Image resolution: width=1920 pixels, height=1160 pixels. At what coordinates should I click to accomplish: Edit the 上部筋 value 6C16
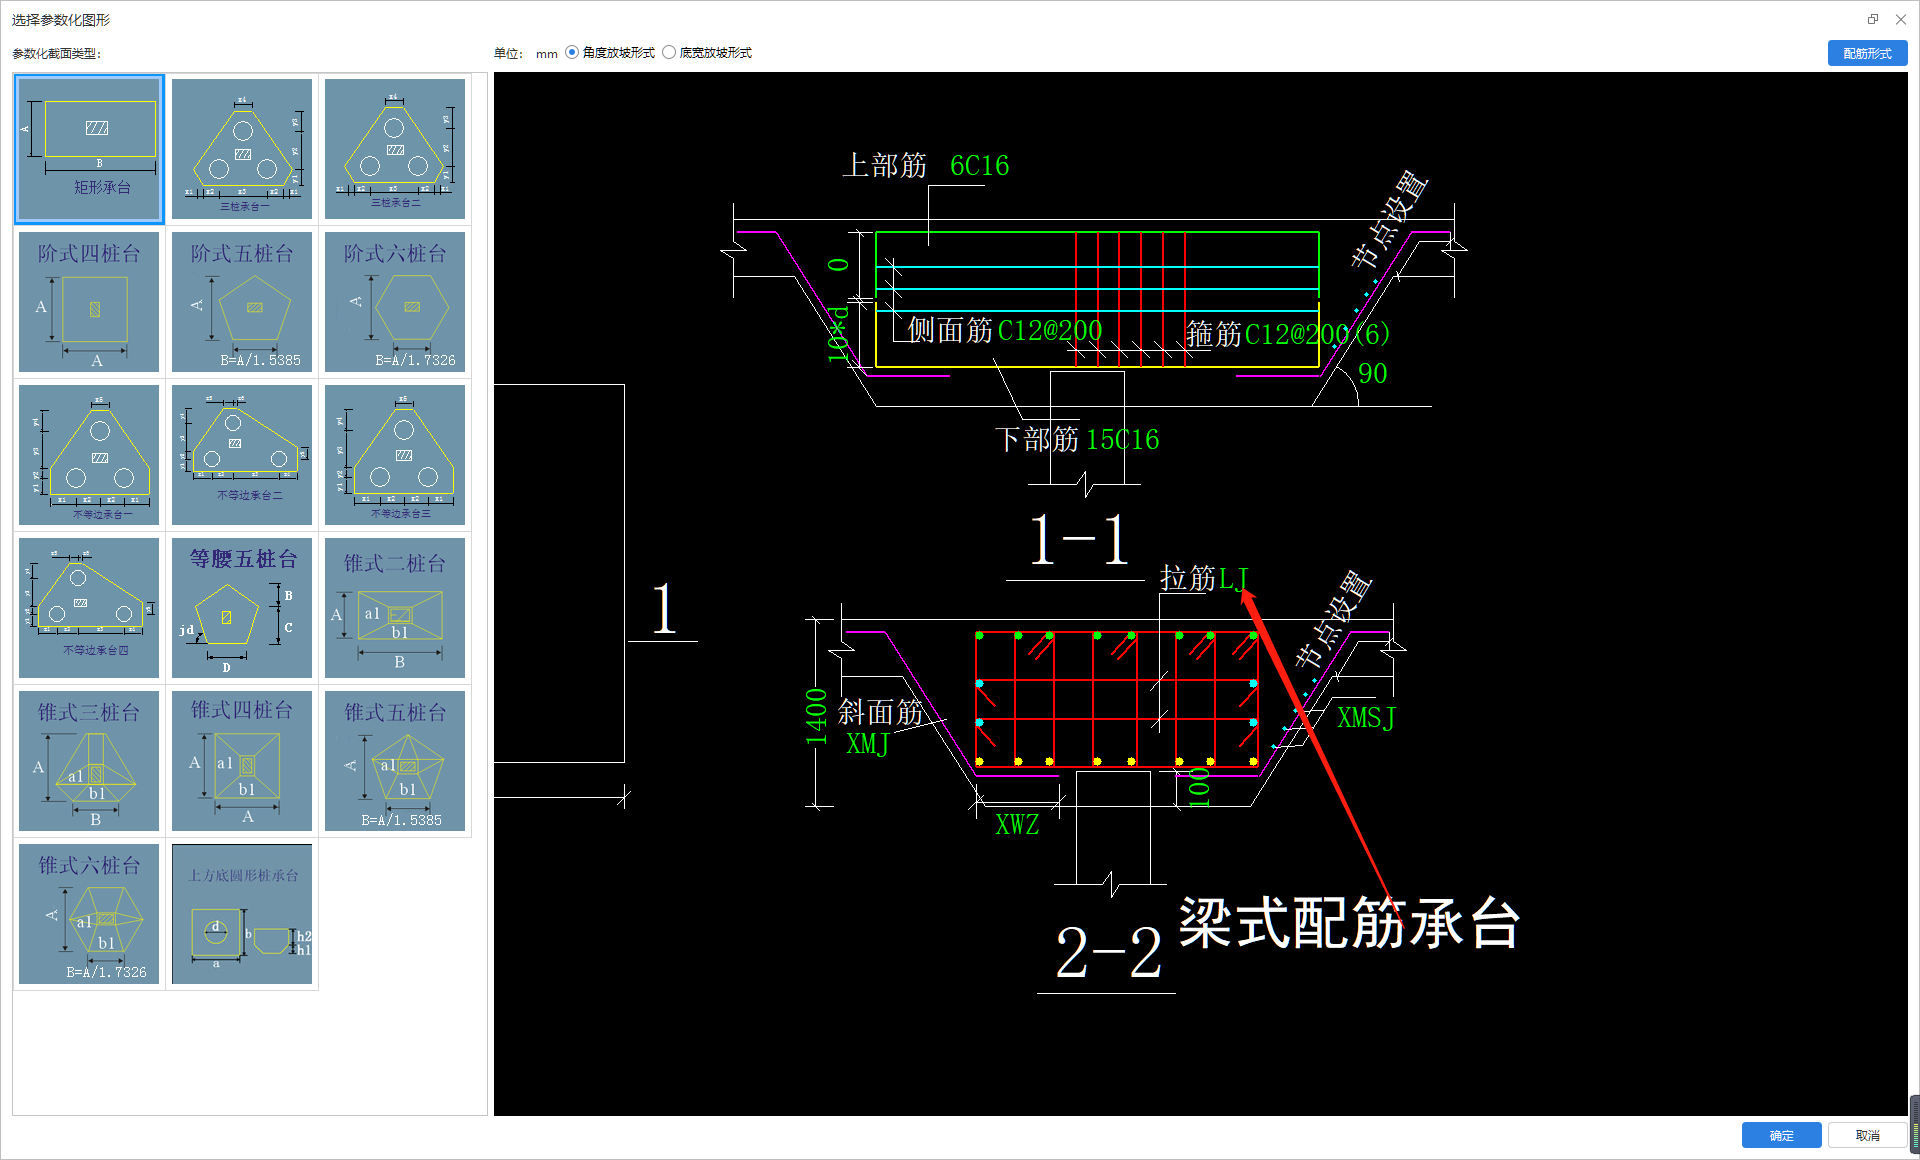tap(979, 166)
